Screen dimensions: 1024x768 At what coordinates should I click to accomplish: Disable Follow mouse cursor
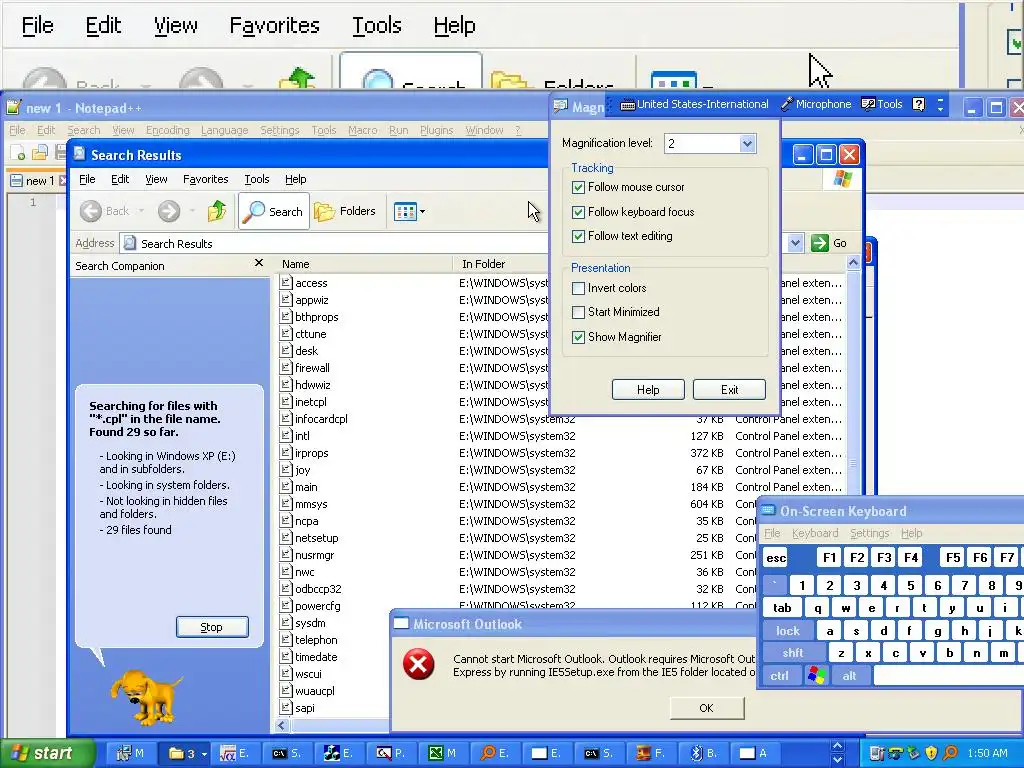pos(578,187)
